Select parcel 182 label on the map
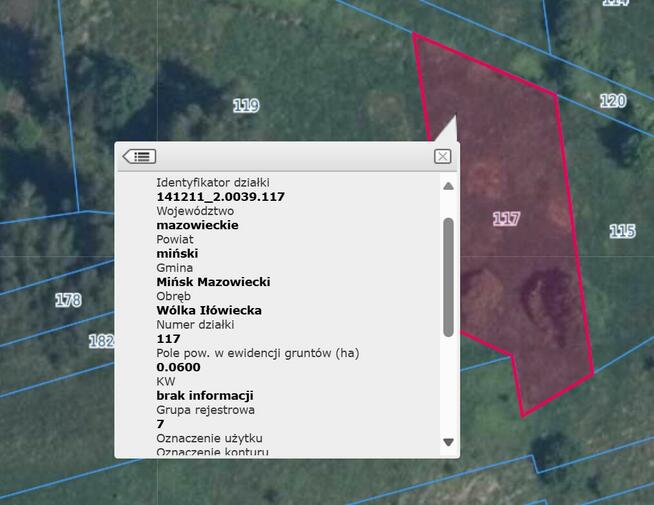654x505 pixels. coord(101,341)
